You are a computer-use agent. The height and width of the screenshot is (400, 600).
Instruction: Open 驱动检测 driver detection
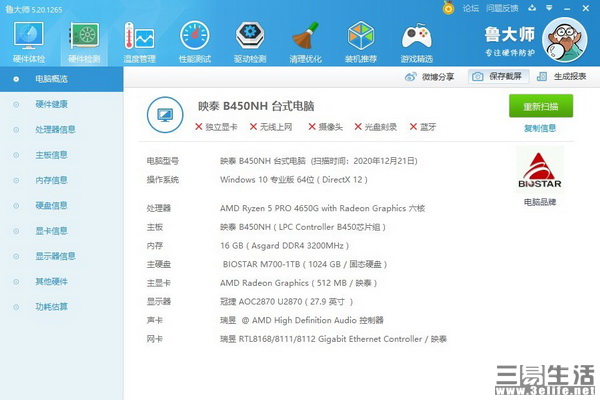tap(250, 42)
